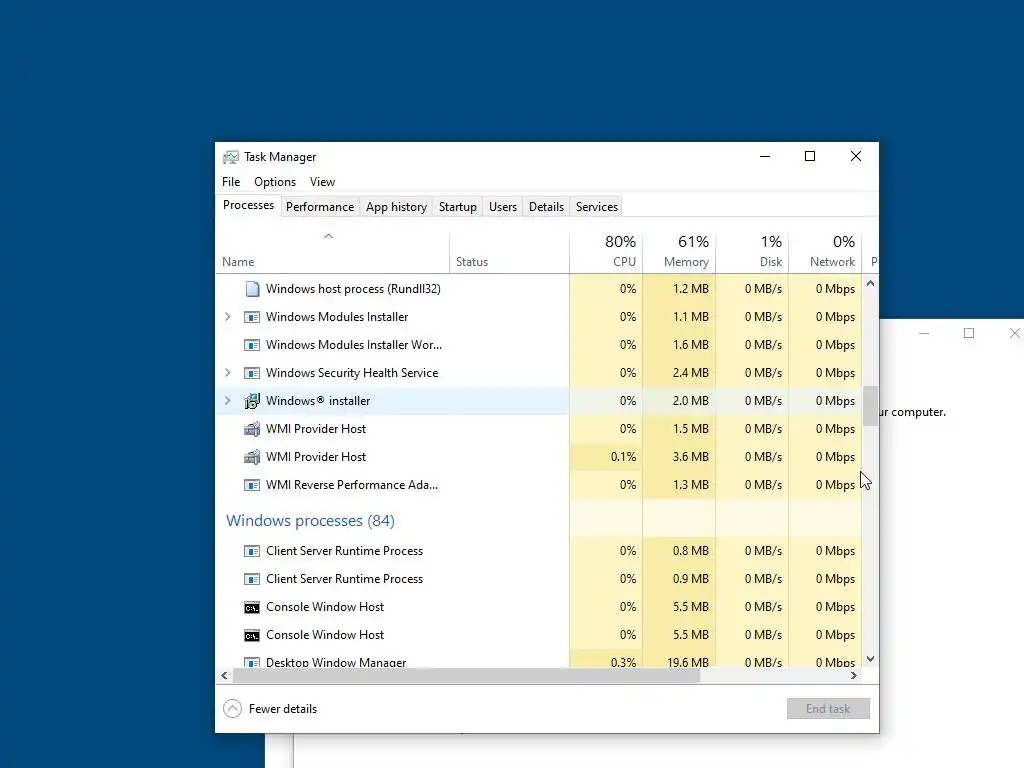
Task: Click the Windows Security Health Service icon
Action: pos(252,373)
